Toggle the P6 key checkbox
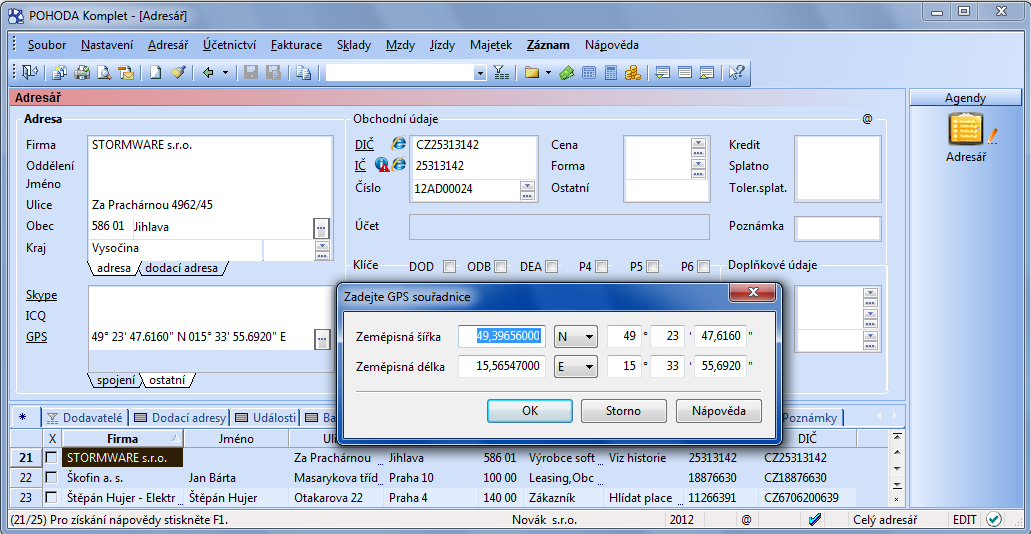The width and height of the screenshot is (1031, 534). pyautogui.click(x=704, y=266)
